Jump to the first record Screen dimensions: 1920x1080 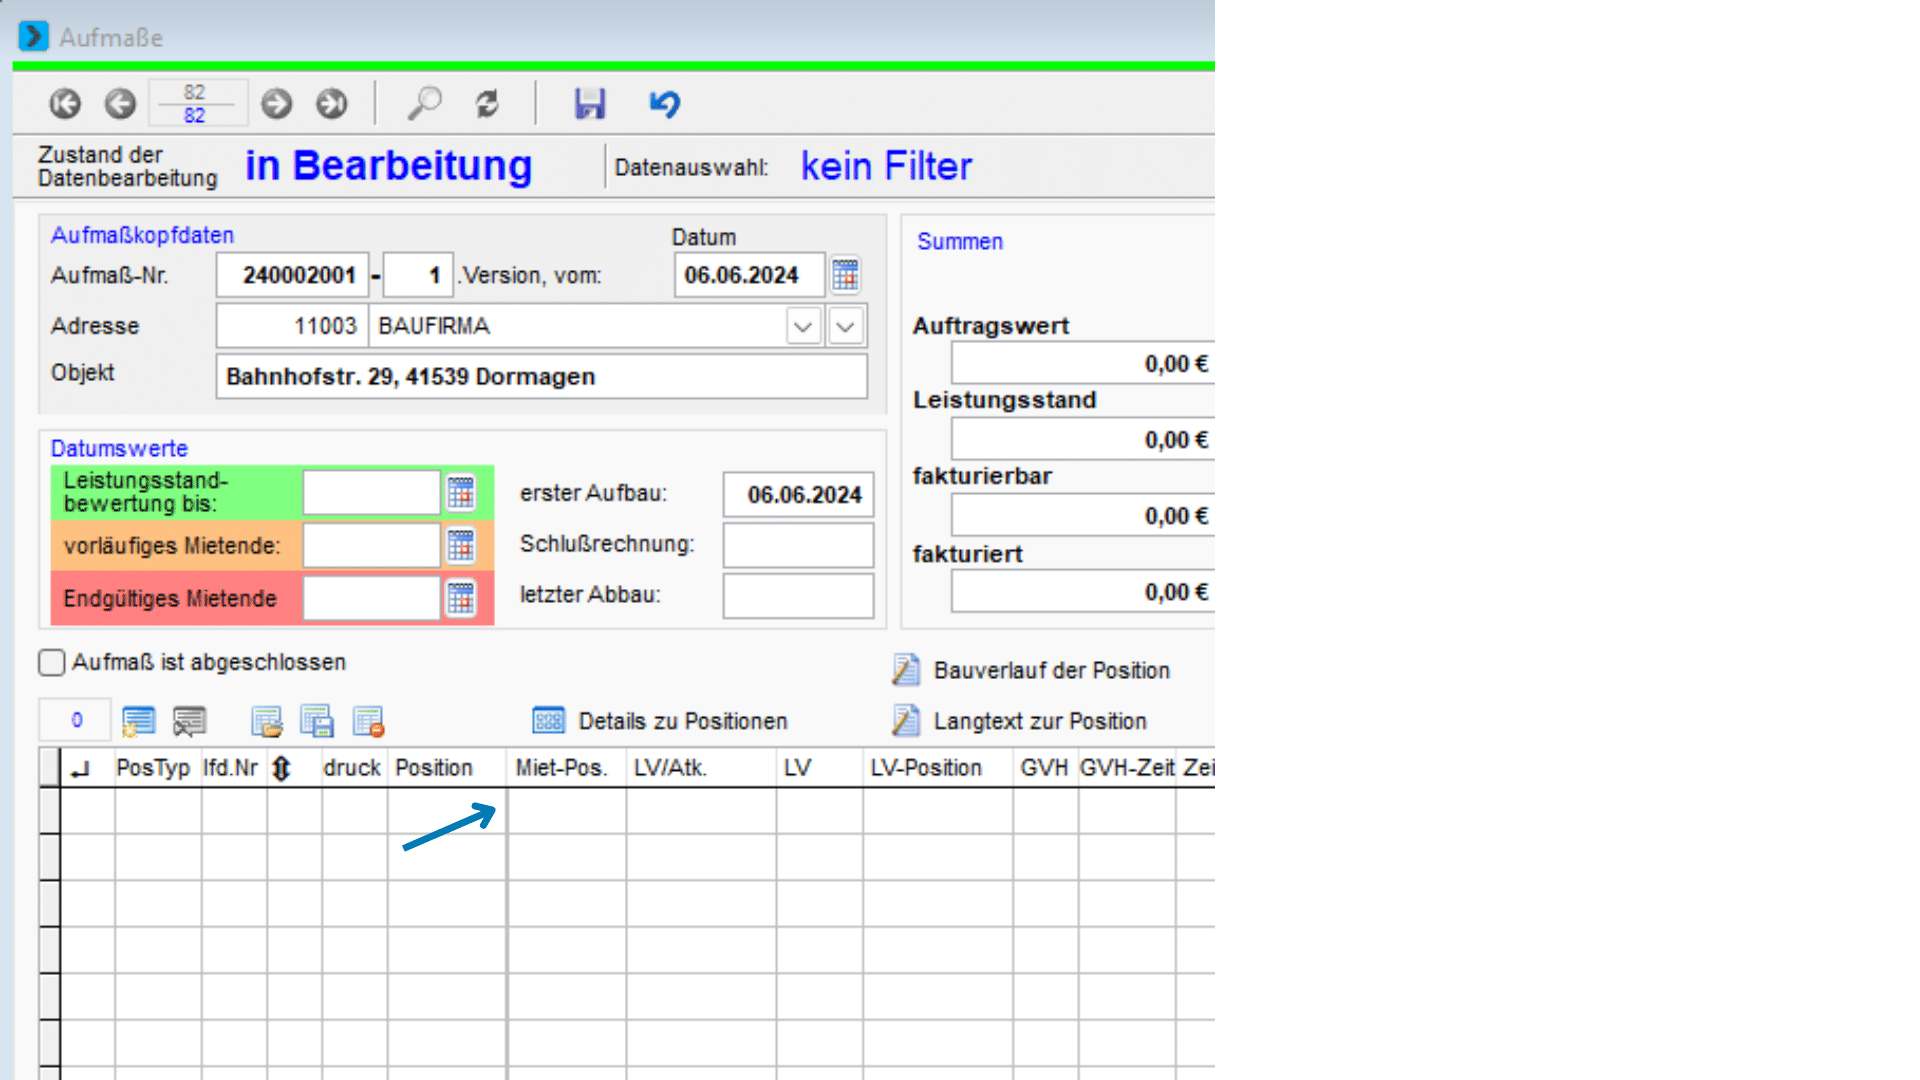[x=65, y=103]
